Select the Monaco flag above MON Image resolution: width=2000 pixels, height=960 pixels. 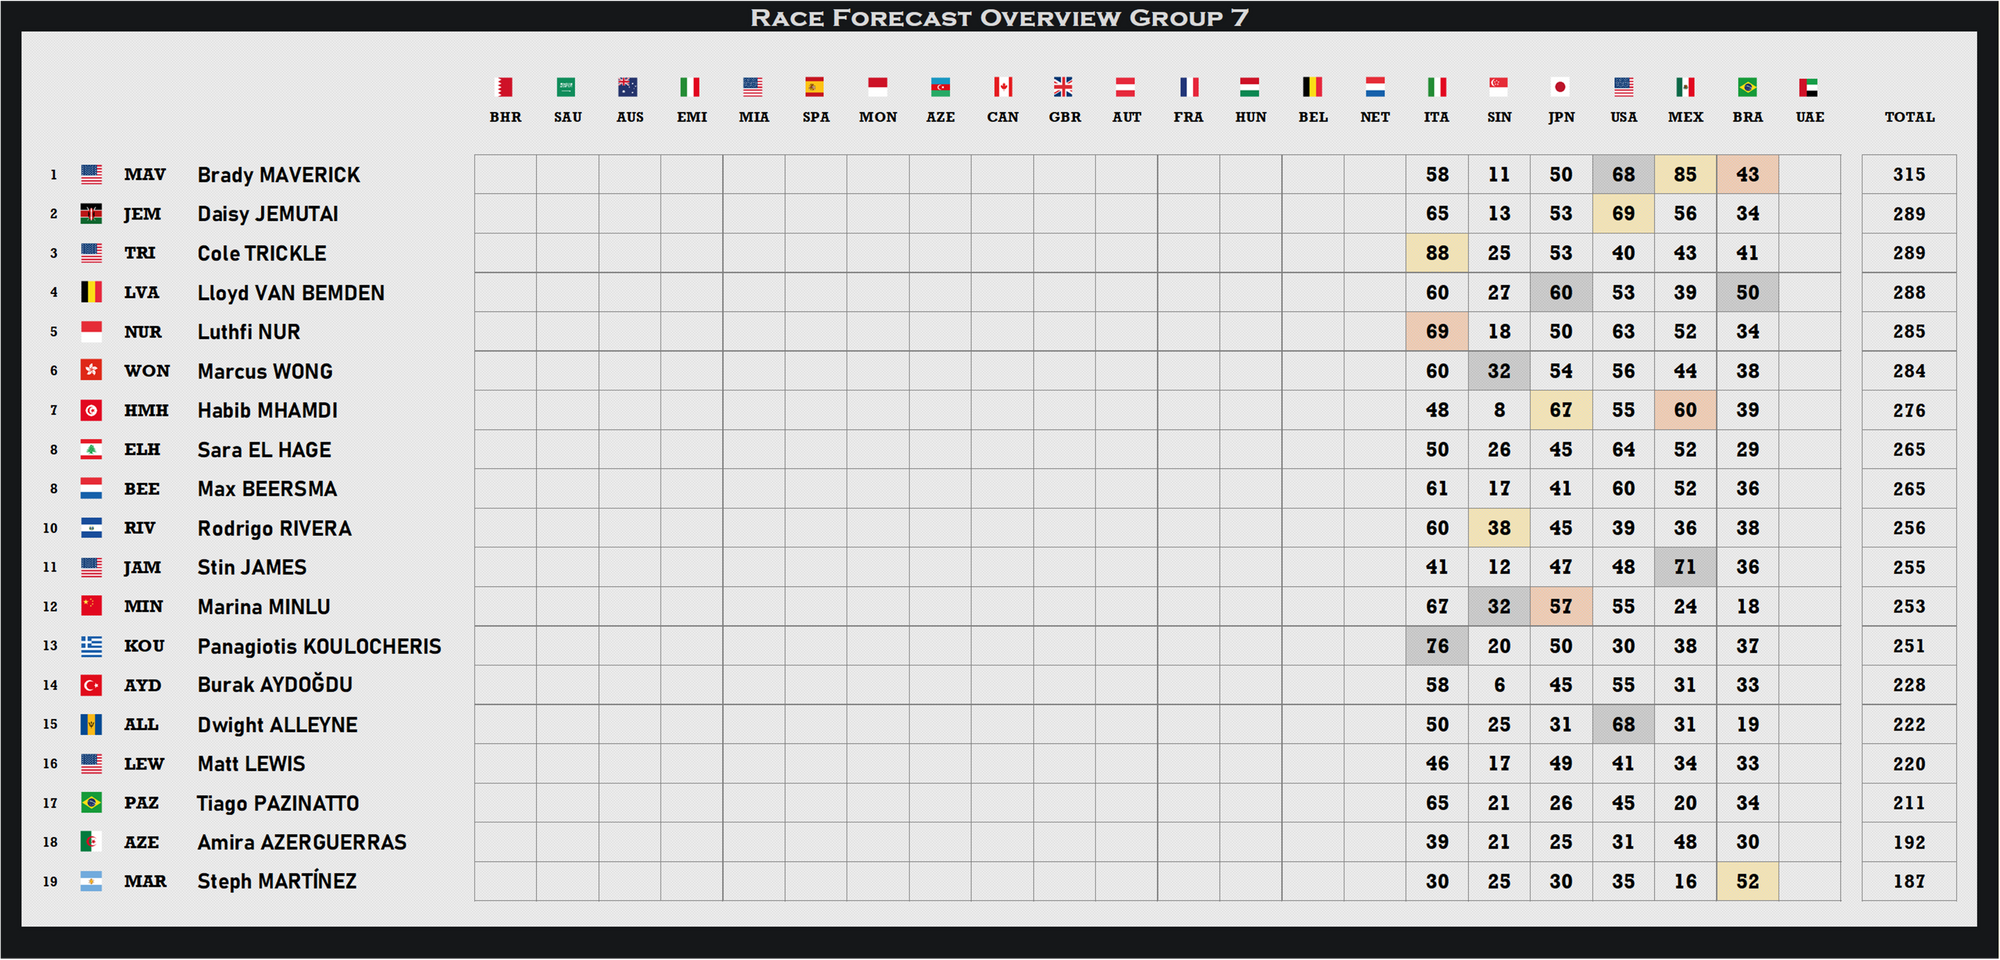[x=877, y=87]
